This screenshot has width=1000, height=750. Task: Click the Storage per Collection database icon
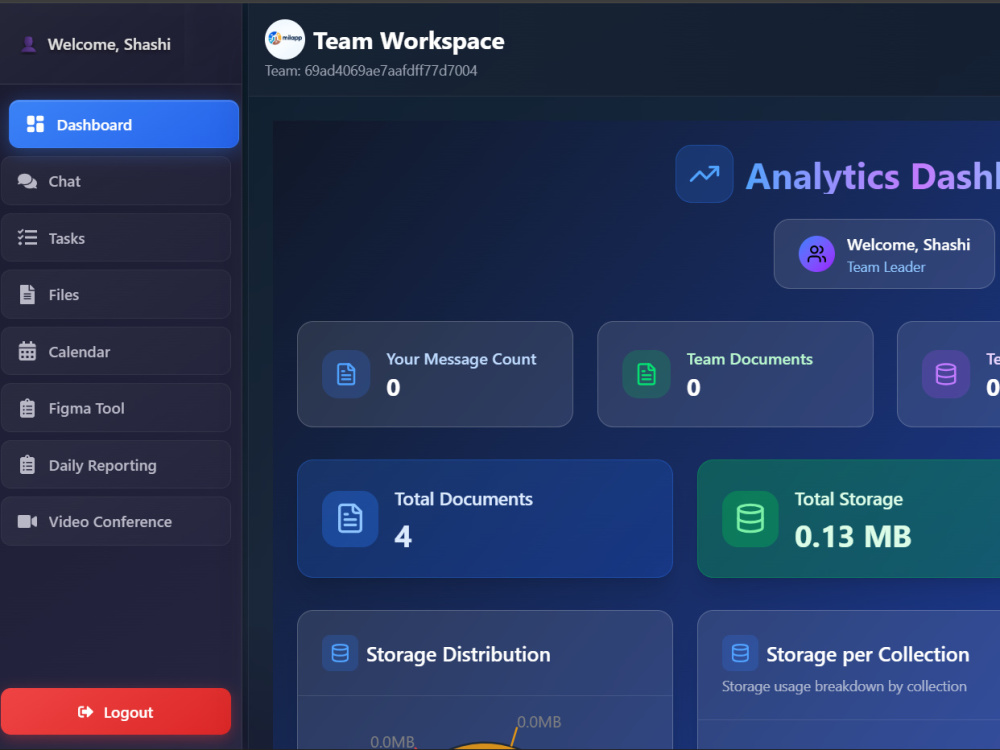pyautogui.click(x=740, y=653)
